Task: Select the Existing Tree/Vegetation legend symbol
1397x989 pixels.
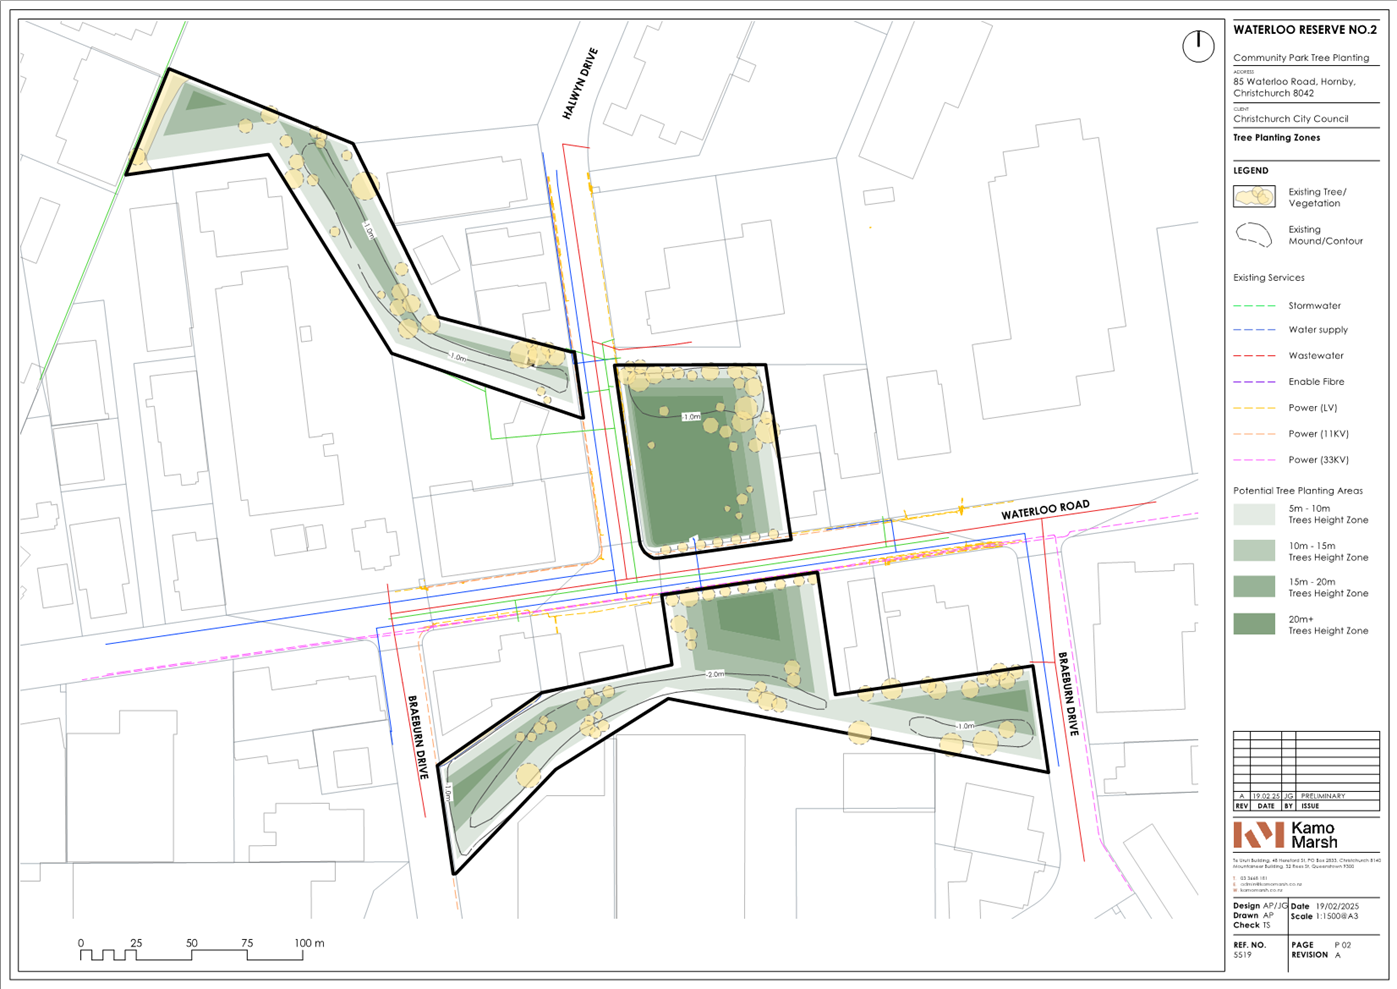Action: [1253, 196]
